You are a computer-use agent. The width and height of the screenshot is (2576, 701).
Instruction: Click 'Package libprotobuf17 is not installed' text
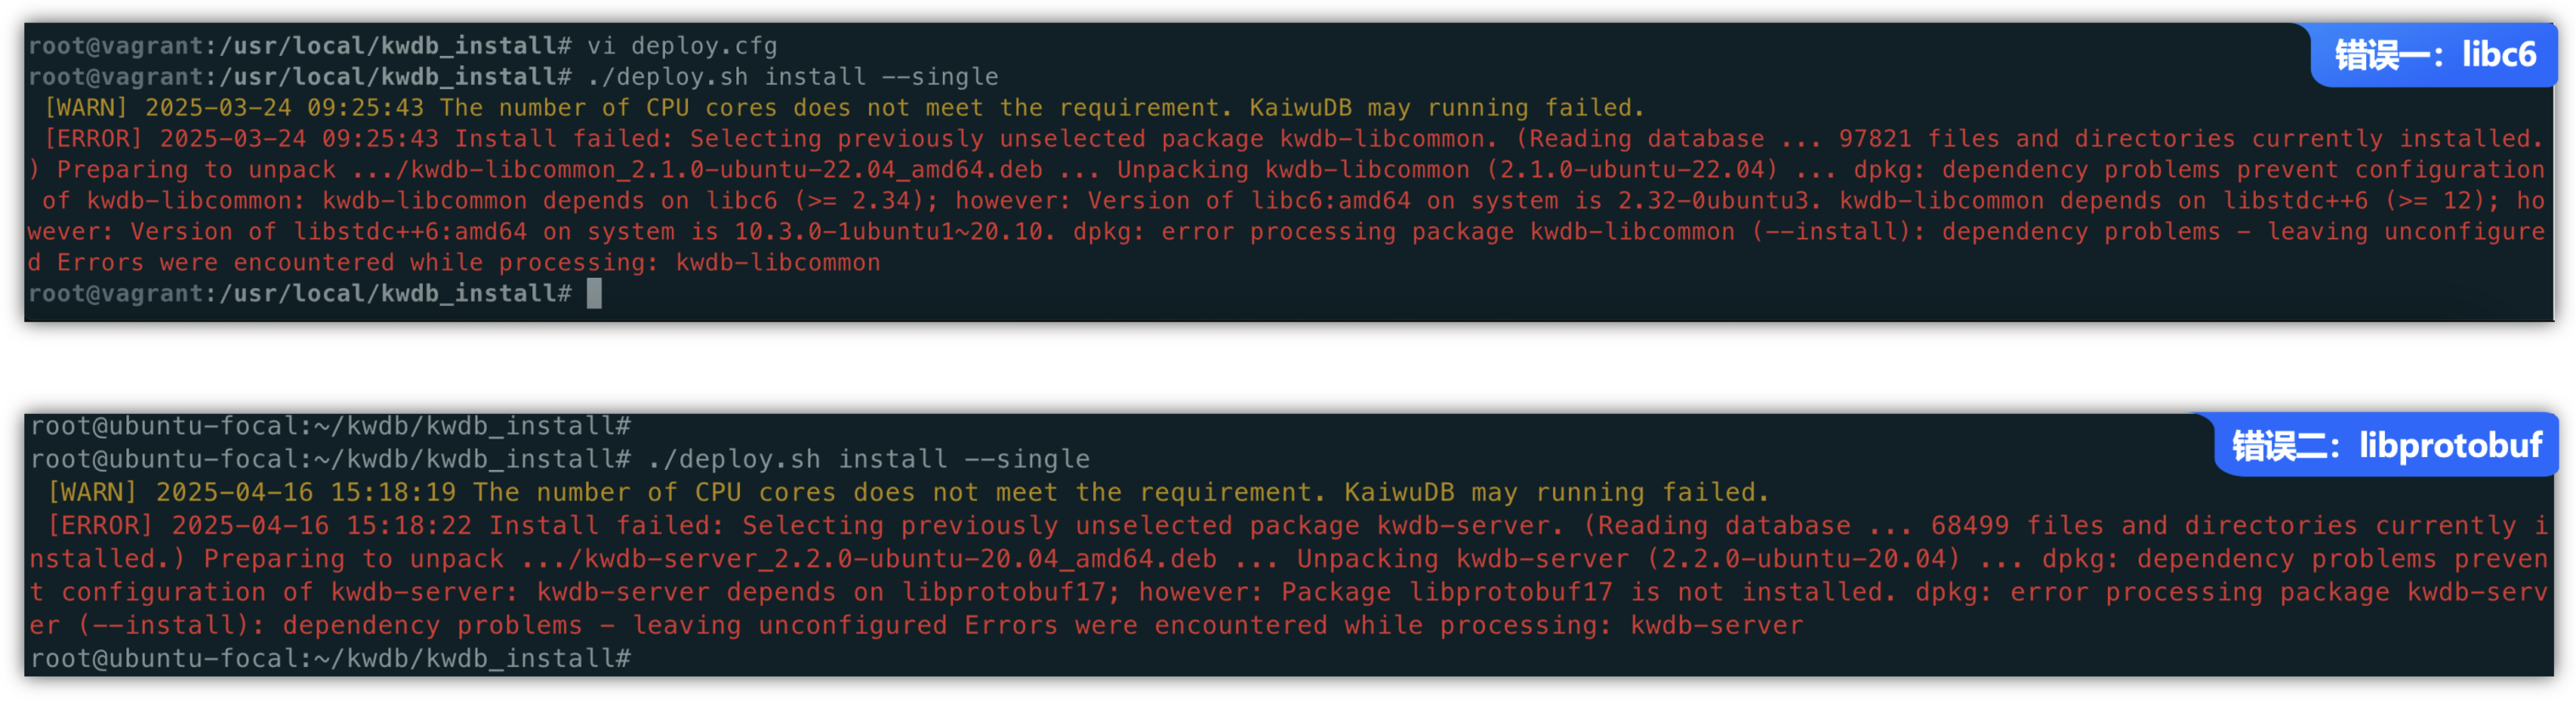tap(1587, 592)
